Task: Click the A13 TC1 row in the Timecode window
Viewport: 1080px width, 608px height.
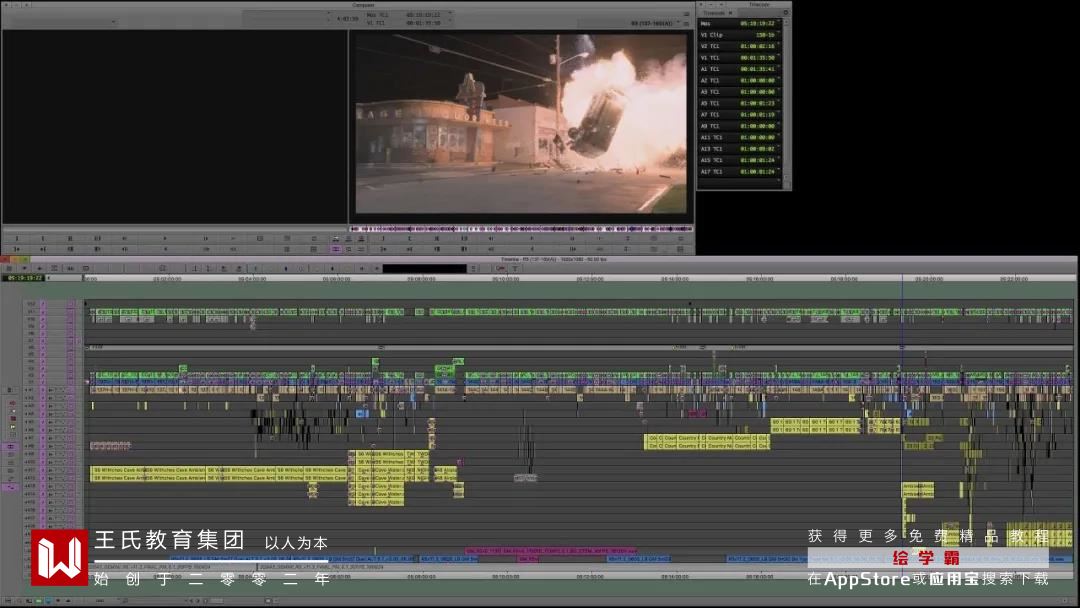Action: 740,149
